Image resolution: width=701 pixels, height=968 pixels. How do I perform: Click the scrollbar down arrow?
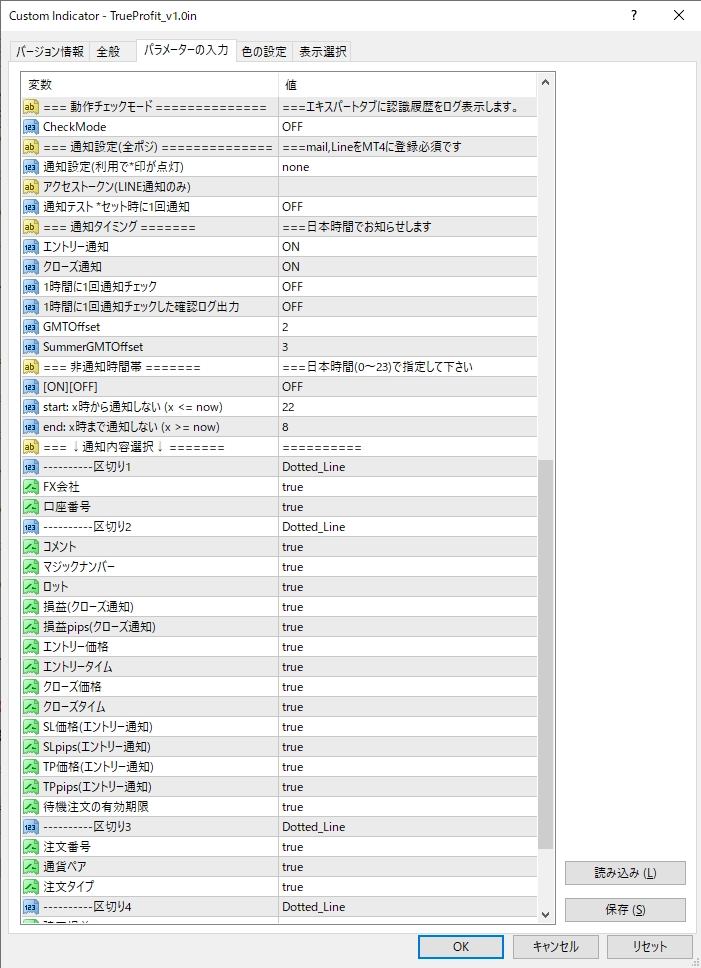pos(545,915)
